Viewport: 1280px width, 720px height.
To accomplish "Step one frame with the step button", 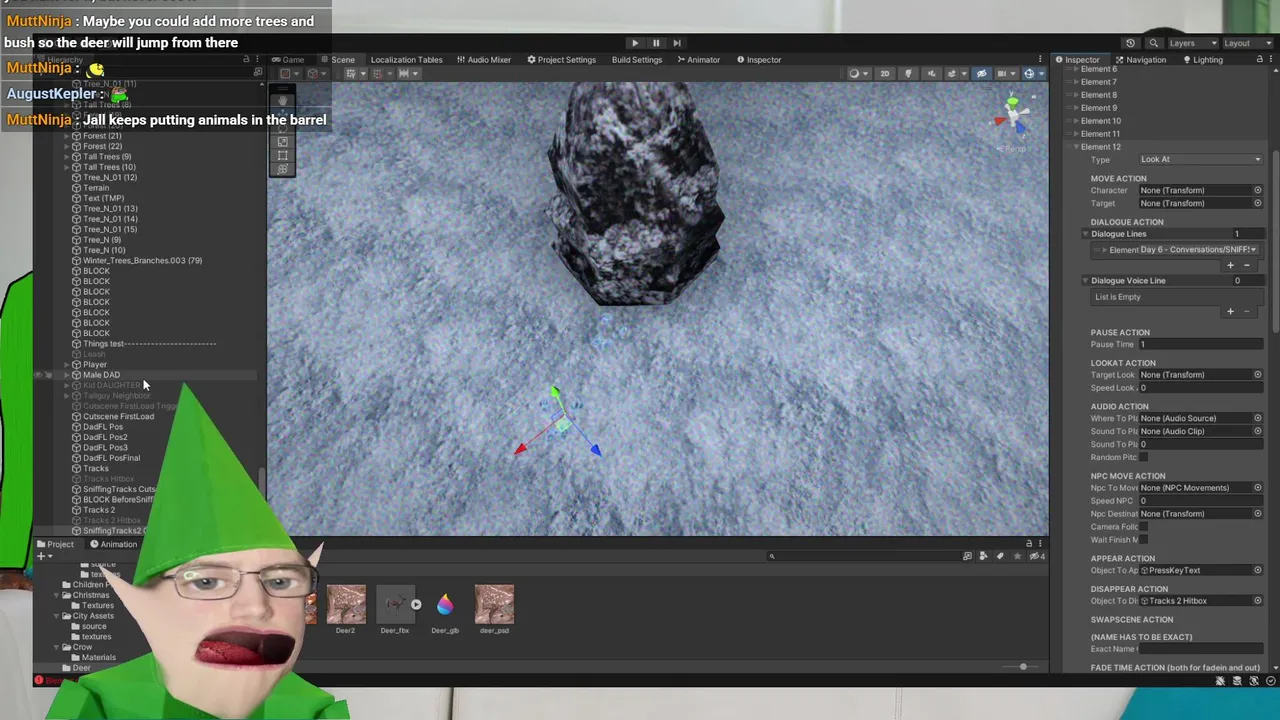I will tap(677, 43).
